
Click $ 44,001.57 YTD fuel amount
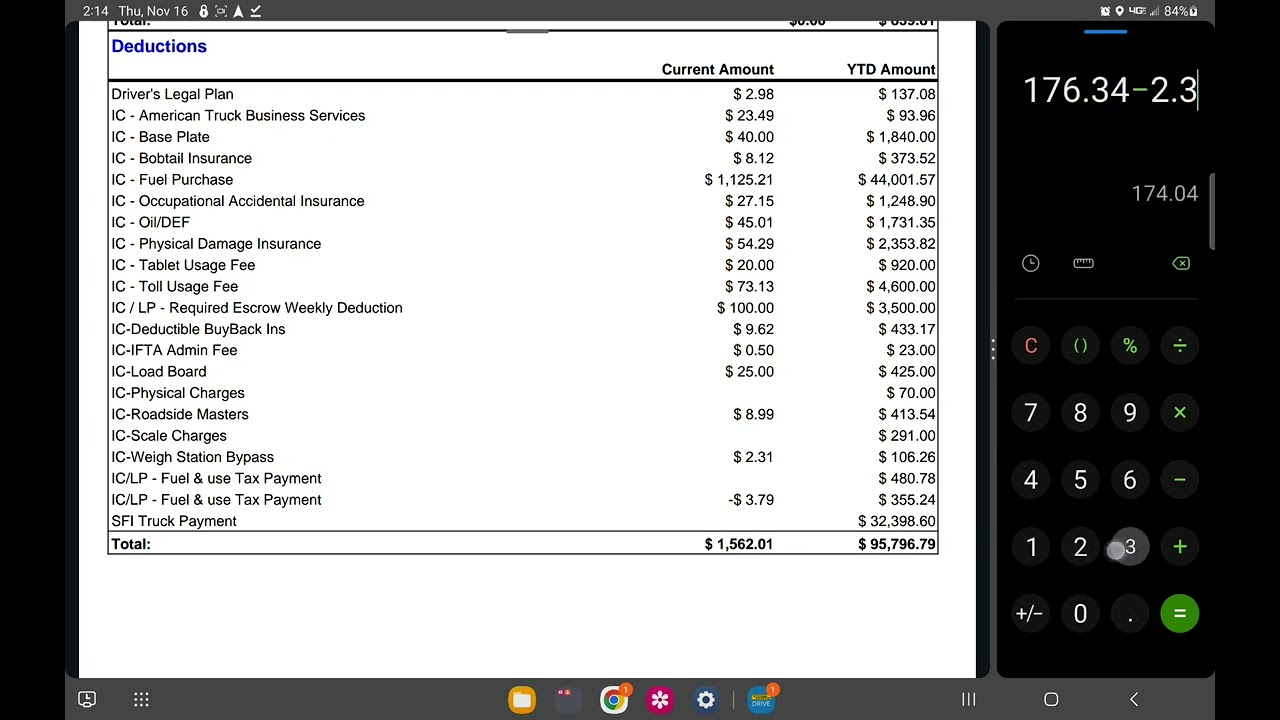[x=896, y=180]
